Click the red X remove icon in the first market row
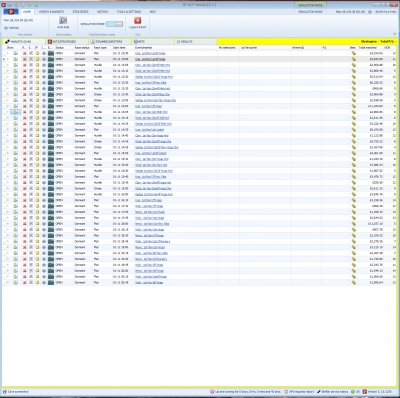Viewport: 400px width, 398px height. coord(24,53)
